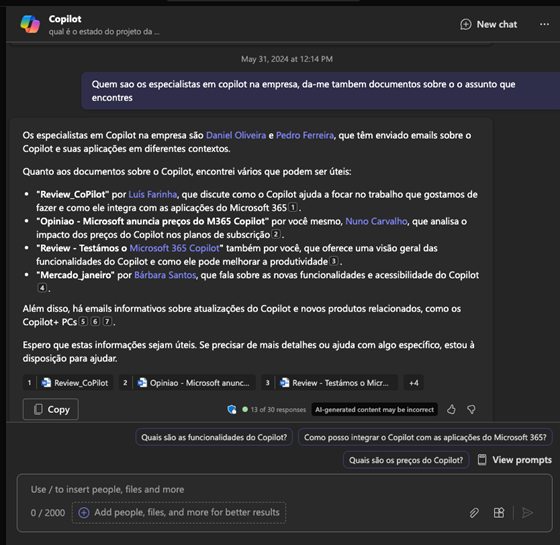Click citation marker 5 after Copilot+ PCs
The image size is (560, 545).
(83, 321)
